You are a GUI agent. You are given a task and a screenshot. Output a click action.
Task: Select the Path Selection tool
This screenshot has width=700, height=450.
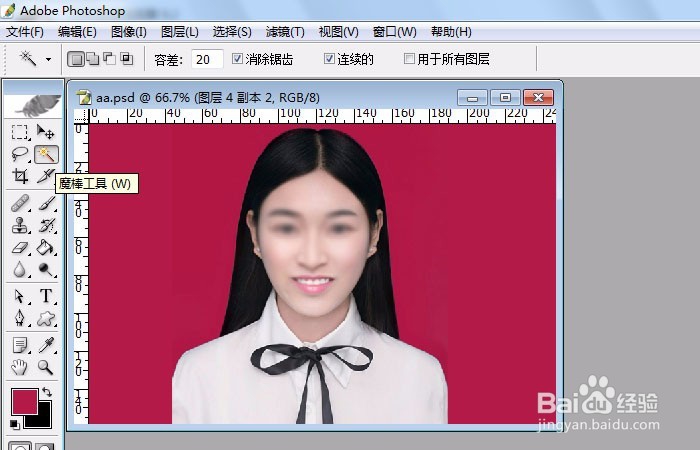point(20,296)
